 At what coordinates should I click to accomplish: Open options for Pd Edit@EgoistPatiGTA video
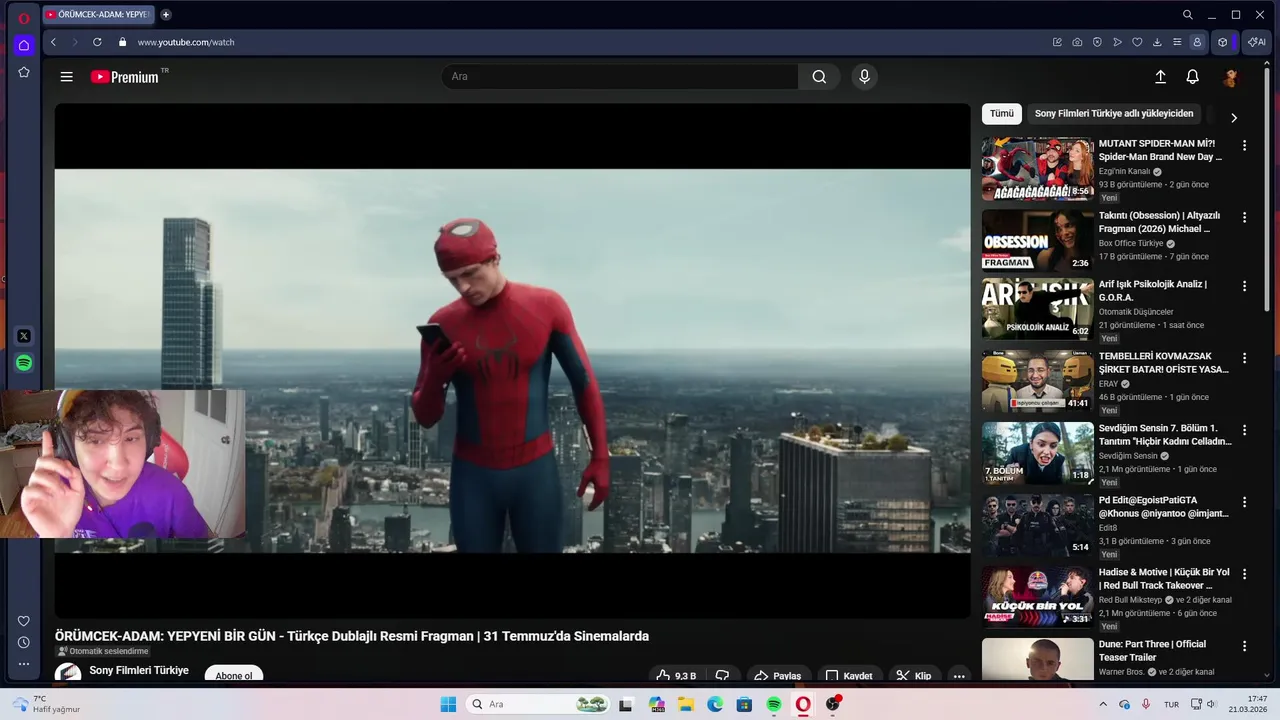[1244, 502]
